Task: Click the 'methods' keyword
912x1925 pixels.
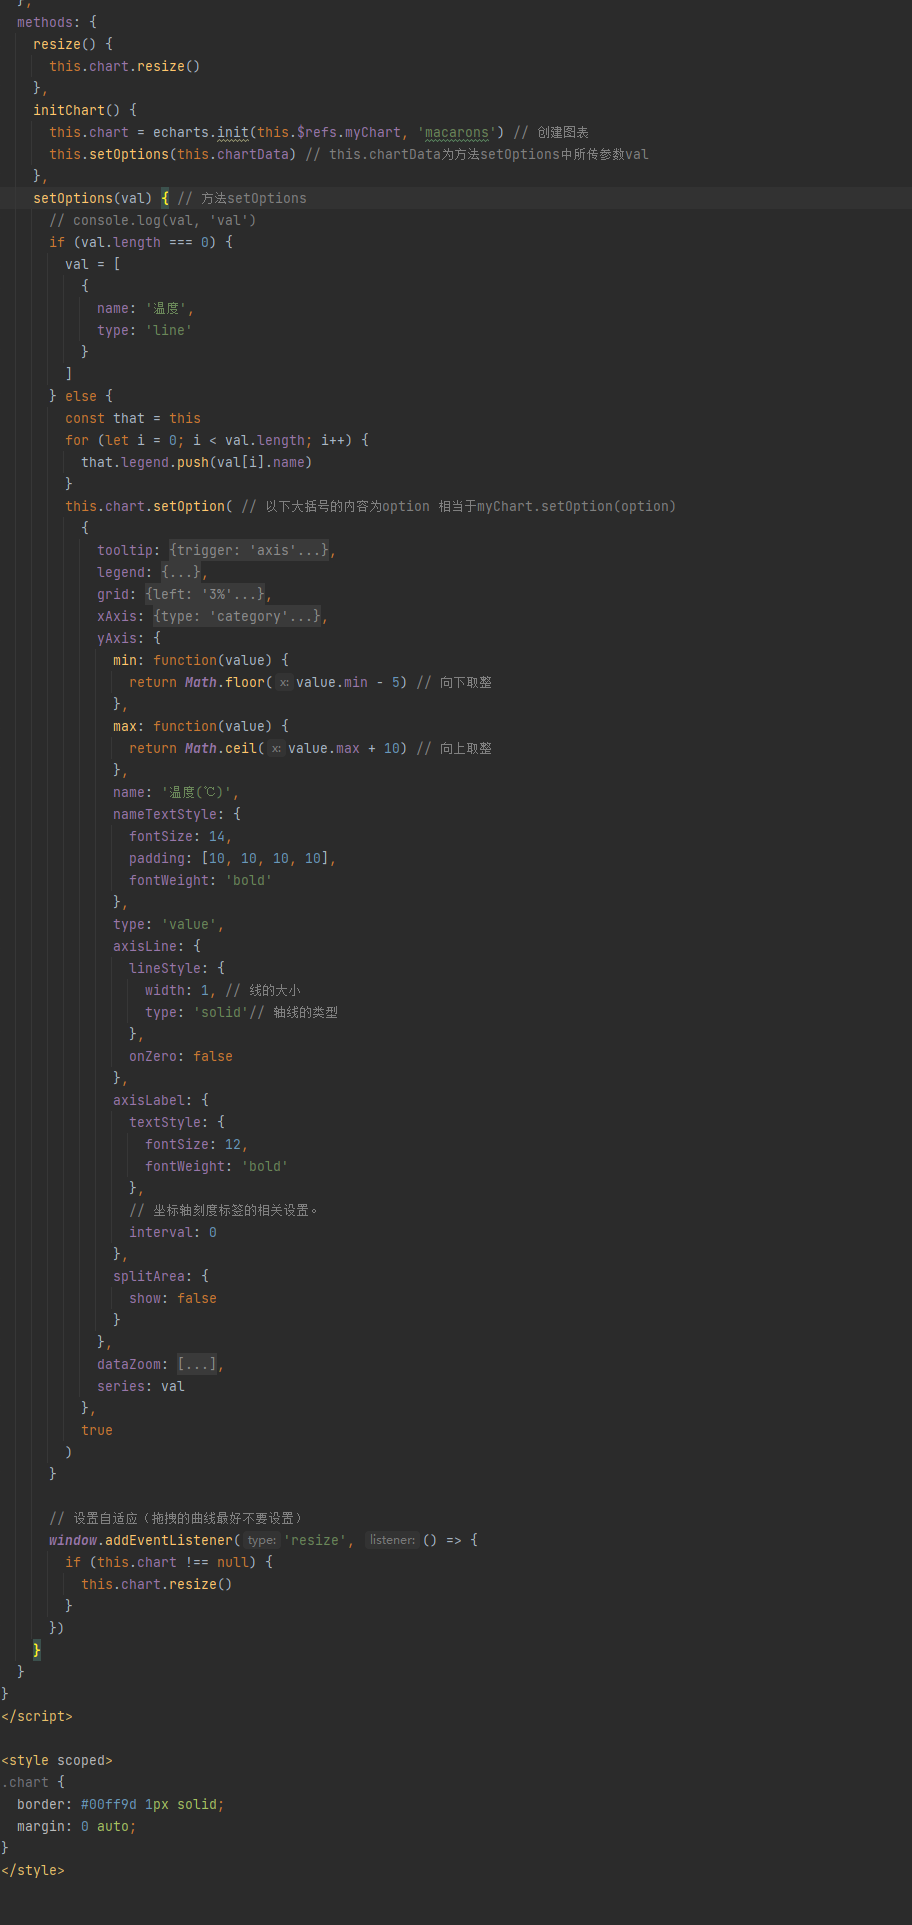Action: point(45,22)
